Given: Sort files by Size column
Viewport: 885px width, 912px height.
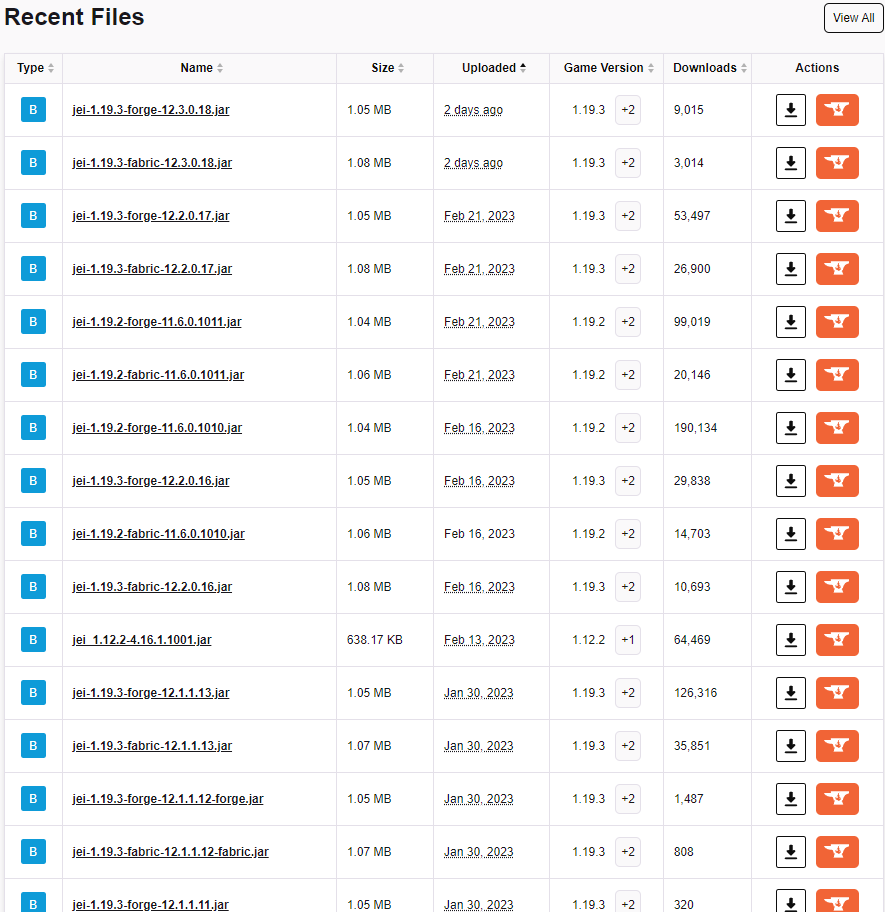Looking at the screenshot, I should click(x=387, y=68).
